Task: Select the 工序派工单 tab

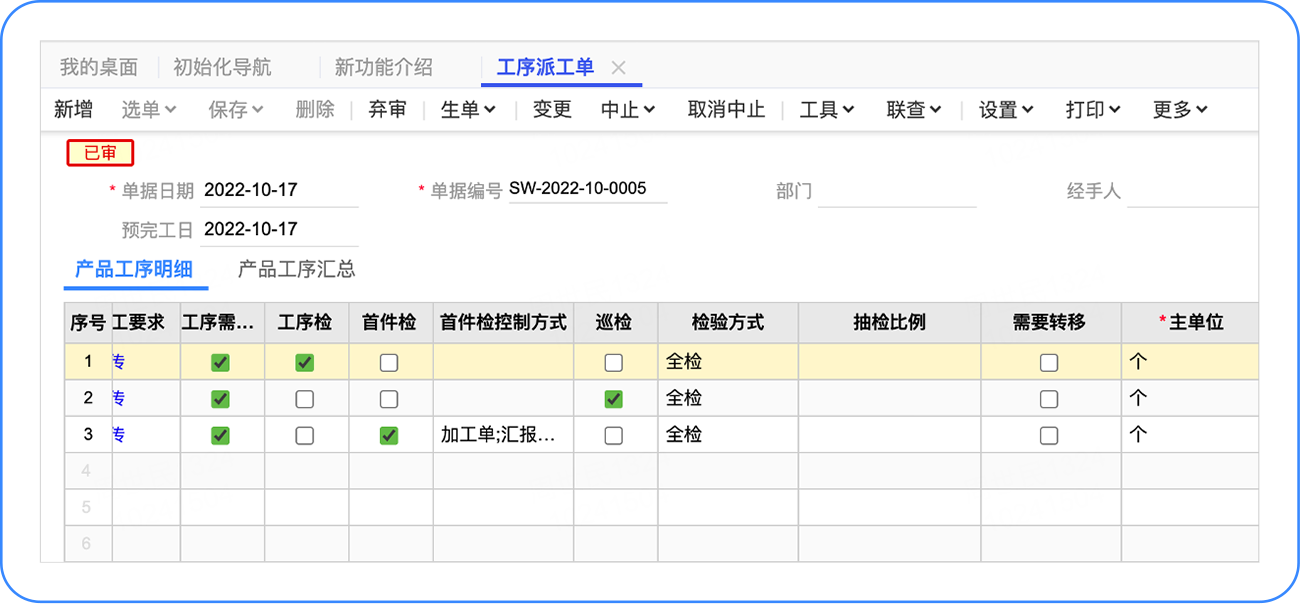Action: point(545,67)
